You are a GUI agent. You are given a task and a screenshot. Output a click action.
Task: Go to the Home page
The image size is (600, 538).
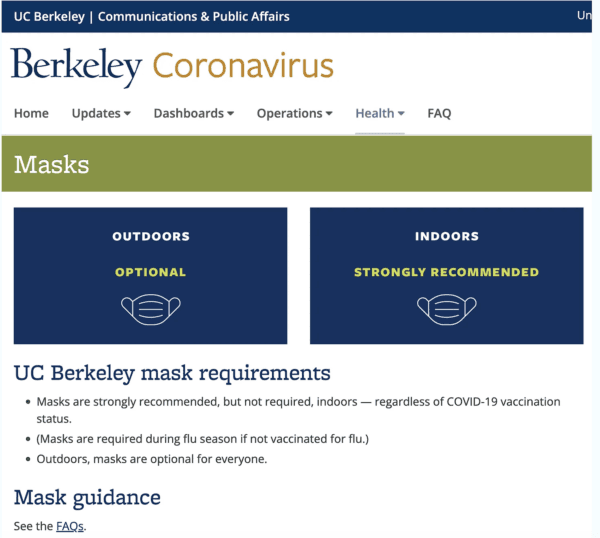[x=31, y=113]
